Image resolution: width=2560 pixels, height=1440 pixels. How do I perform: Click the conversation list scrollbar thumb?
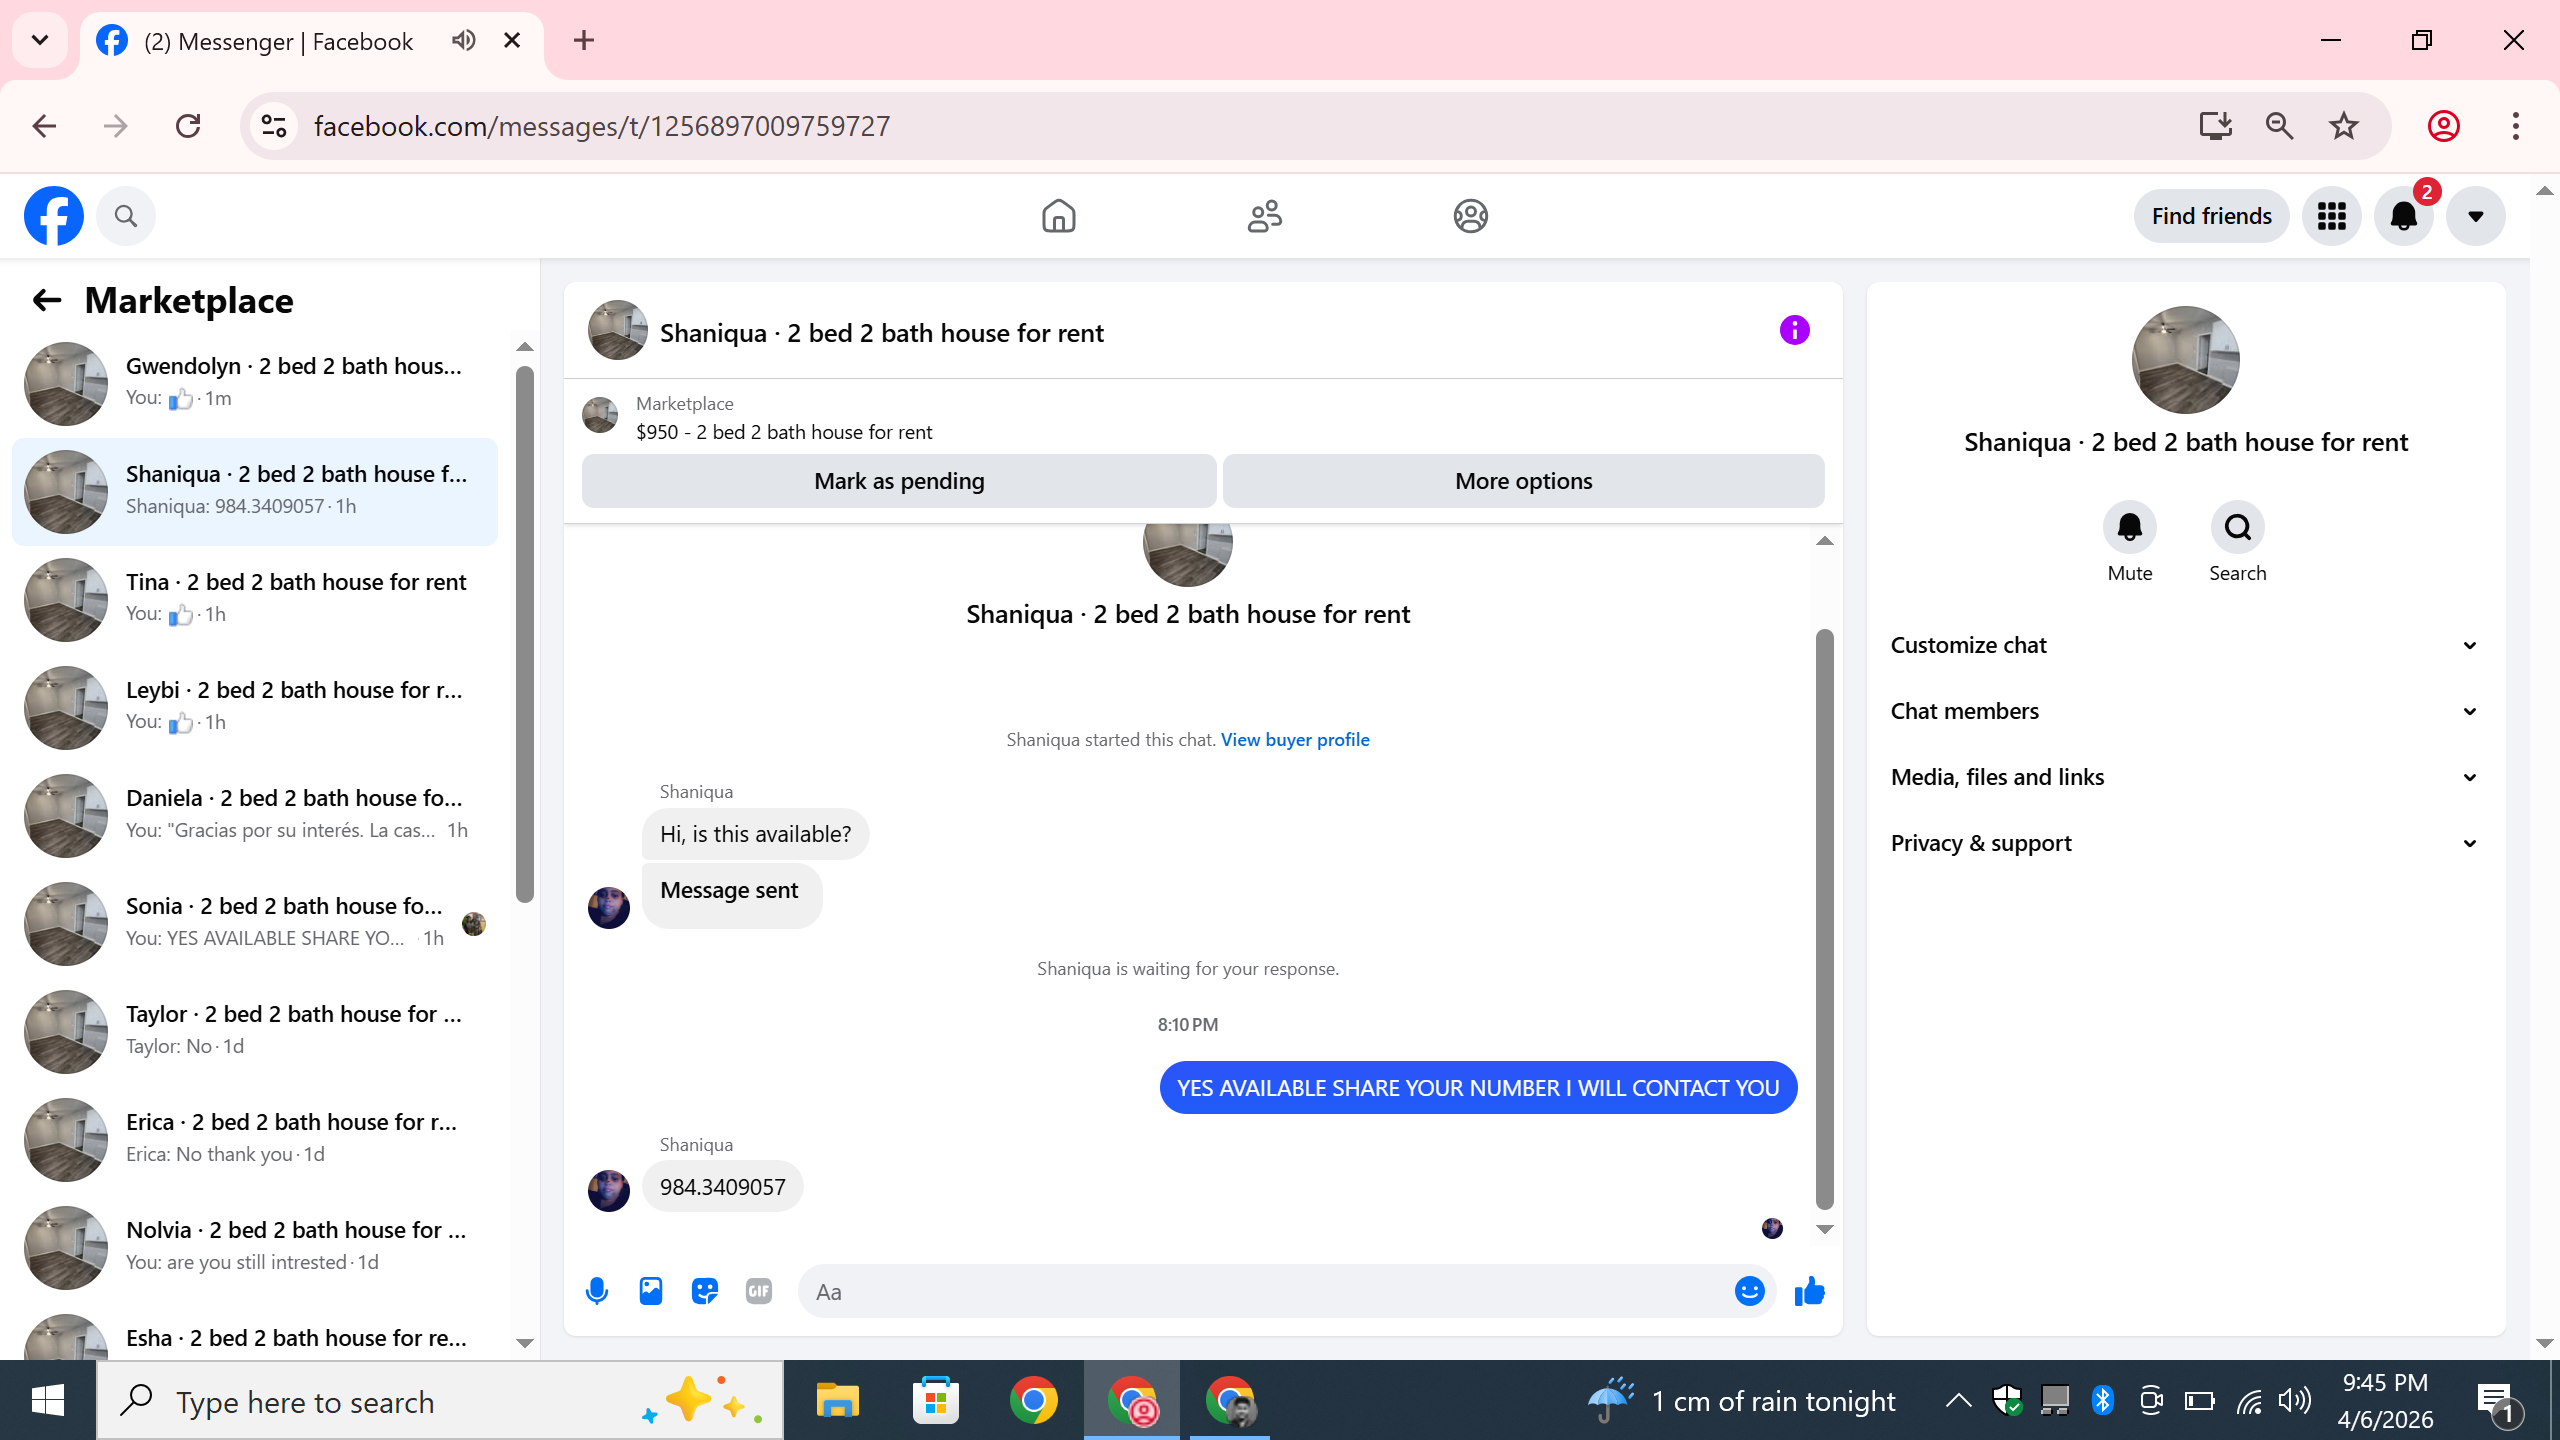pos(525,634)
